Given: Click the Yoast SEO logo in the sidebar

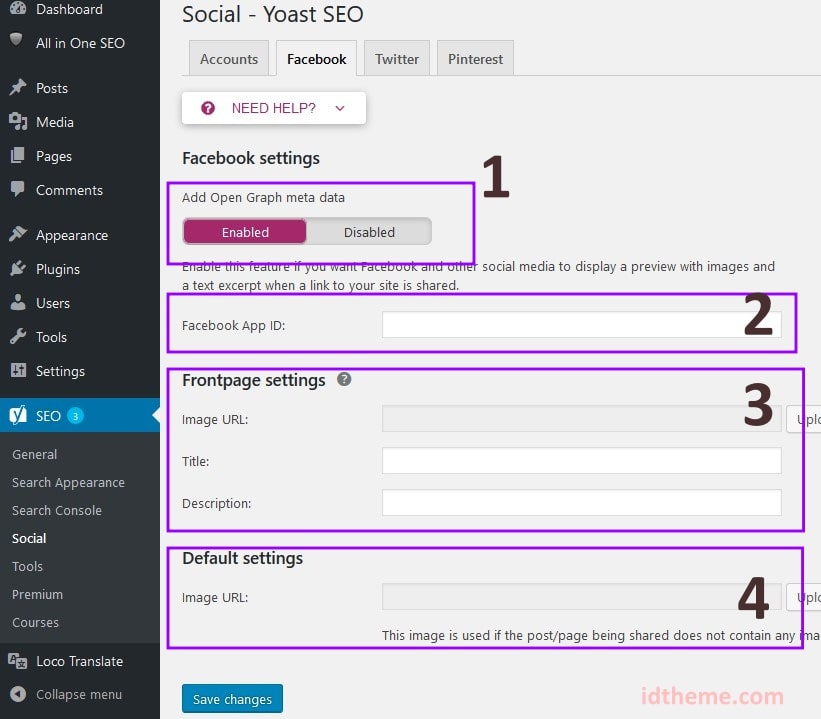Looking at the screenshot, I should tap(16, 414).
